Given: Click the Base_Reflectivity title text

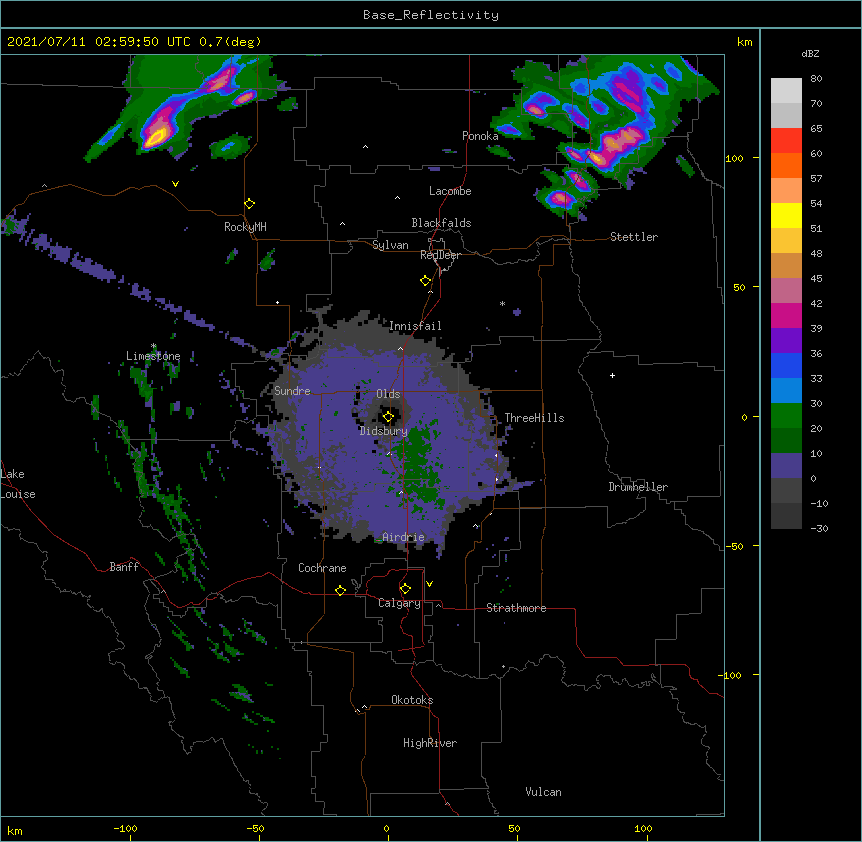Looking at the screenshot, I should [x=431, y=15].
